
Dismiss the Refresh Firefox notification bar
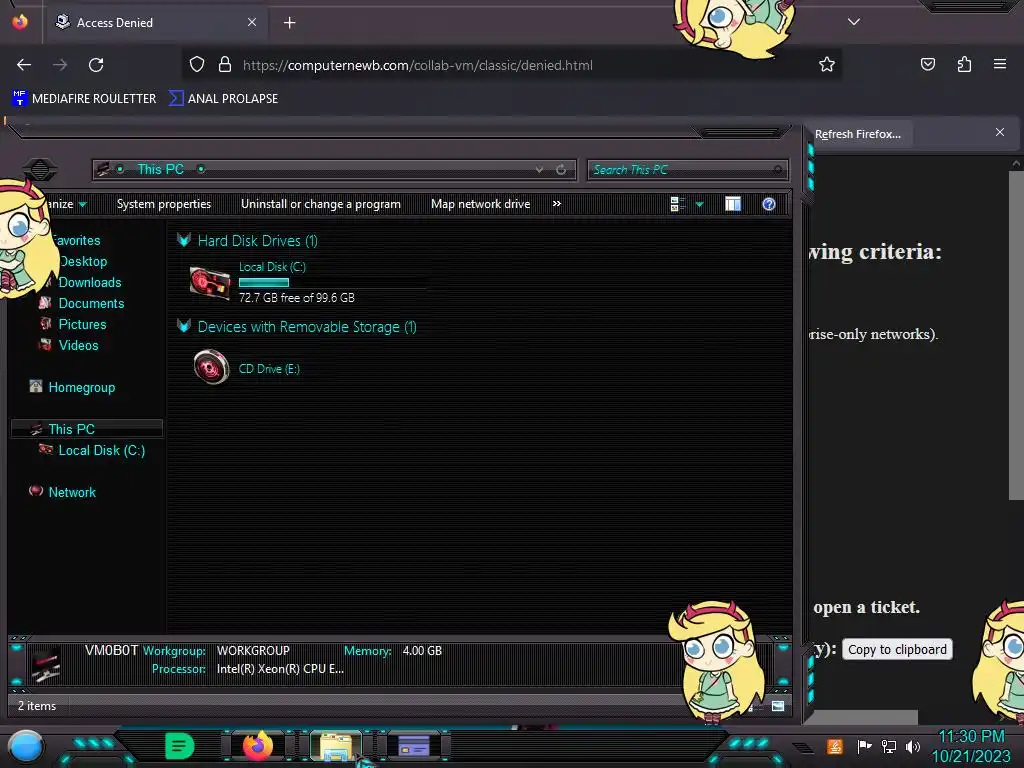pos(1000,133)
